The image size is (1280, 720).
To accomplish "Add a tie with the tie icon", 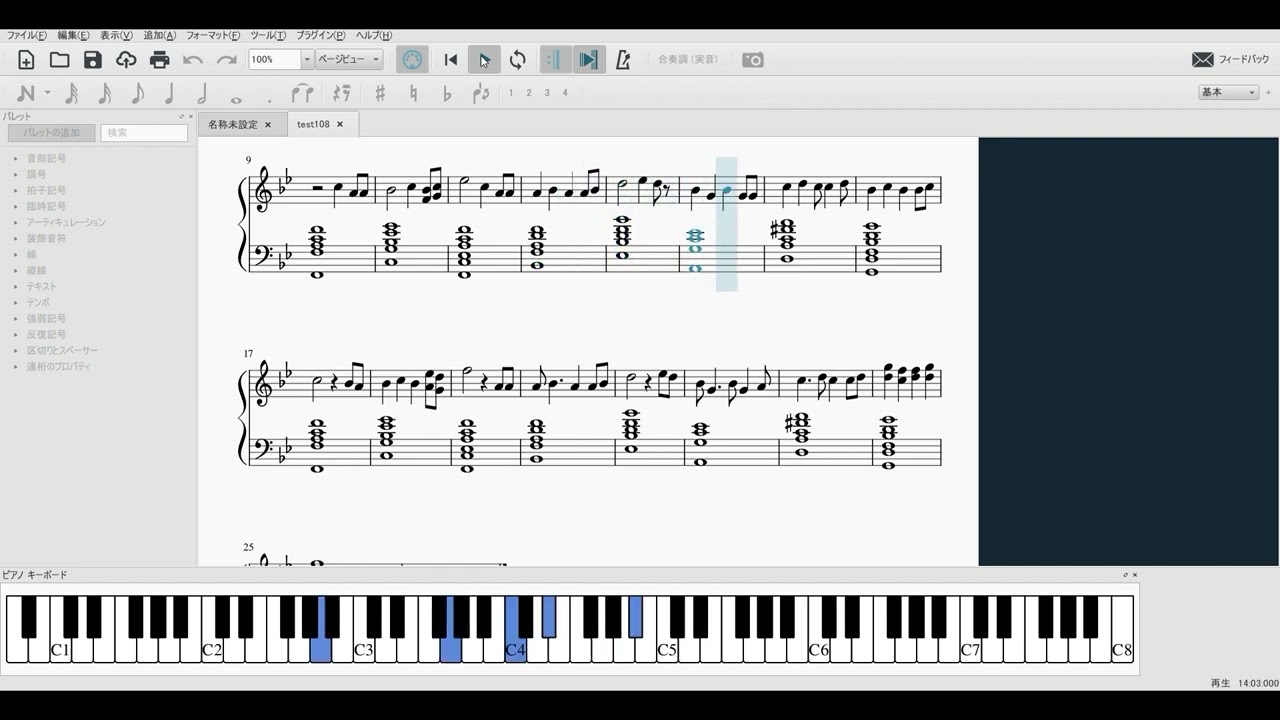I will click(302, 93).
